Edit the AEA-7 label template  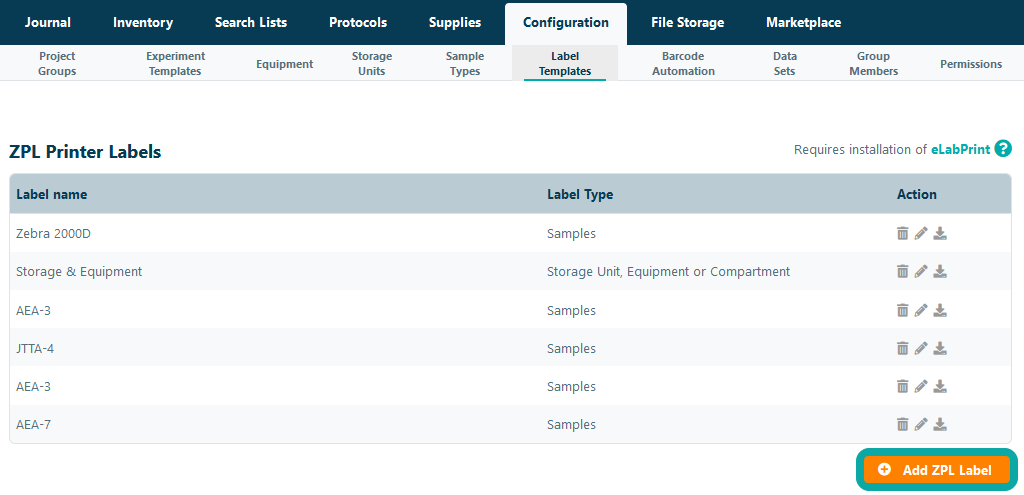click(921, 424)
